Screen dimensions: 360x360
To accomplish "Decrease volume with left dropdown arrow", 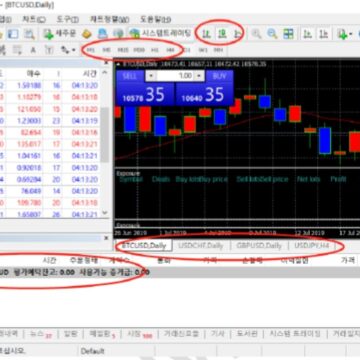I will click(x=151, y=76).
